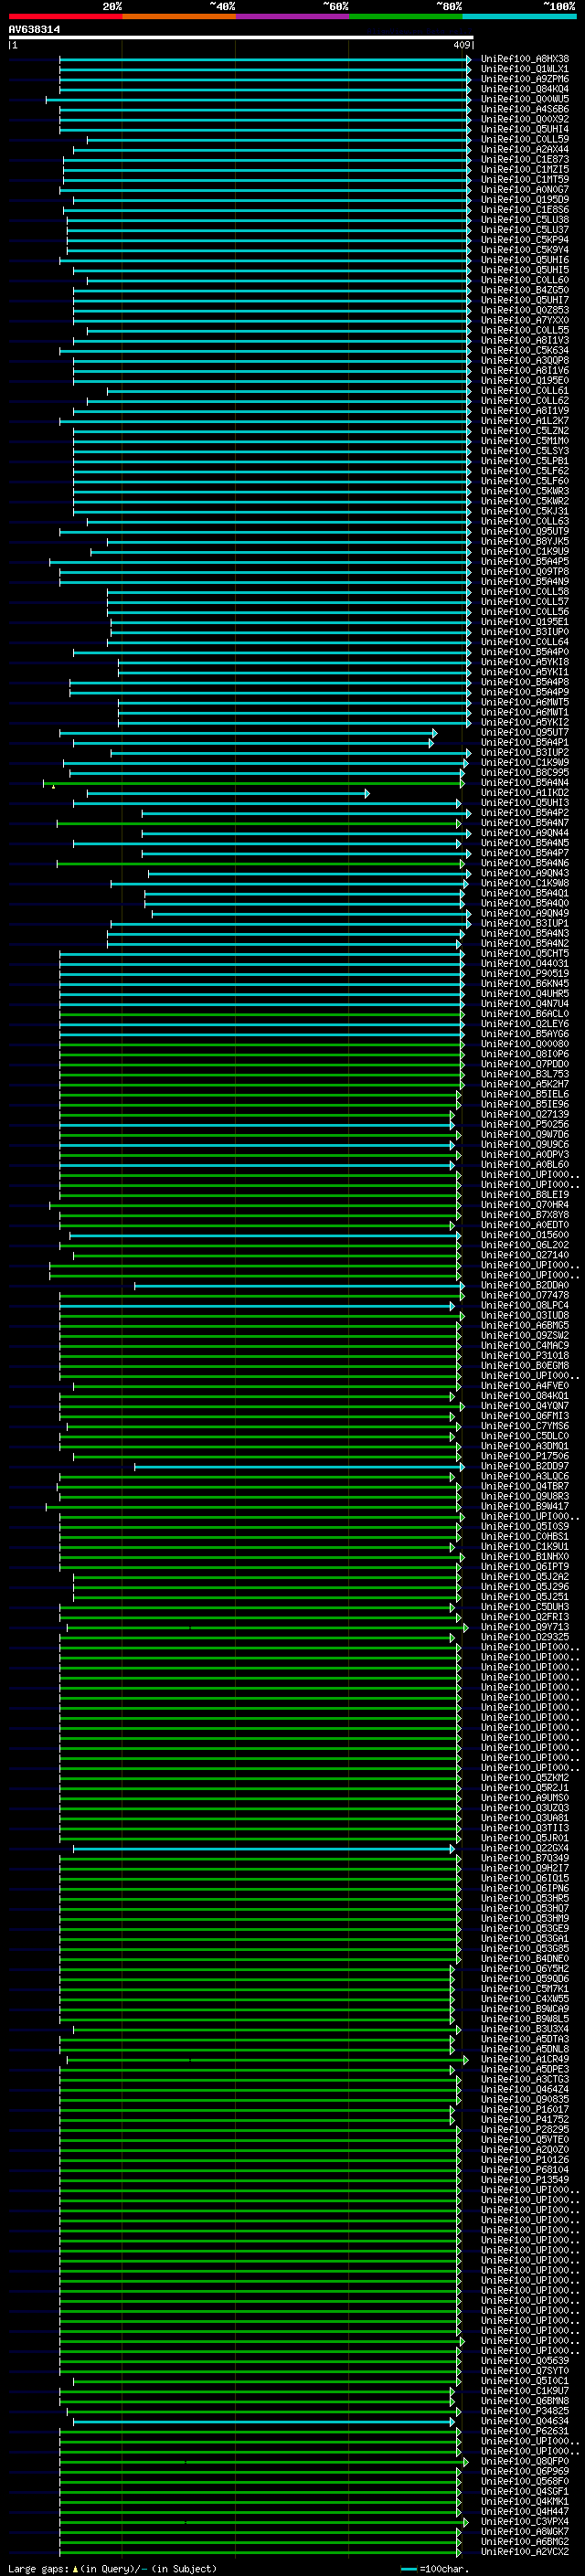The height and width of the screenshot is (2576, 585).
Task: Click the cyan ~100% identity legend segment
Action: coord(519,16)
